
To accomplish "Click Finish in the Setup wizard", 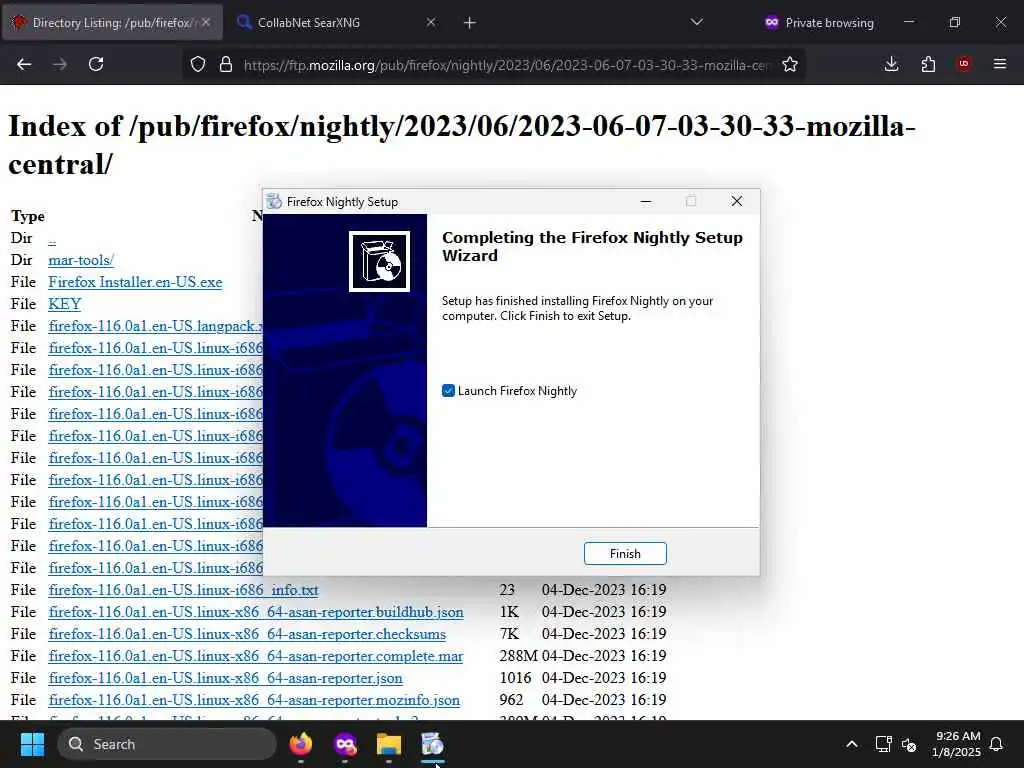I will pyautogui.click(x=625, y=553).
